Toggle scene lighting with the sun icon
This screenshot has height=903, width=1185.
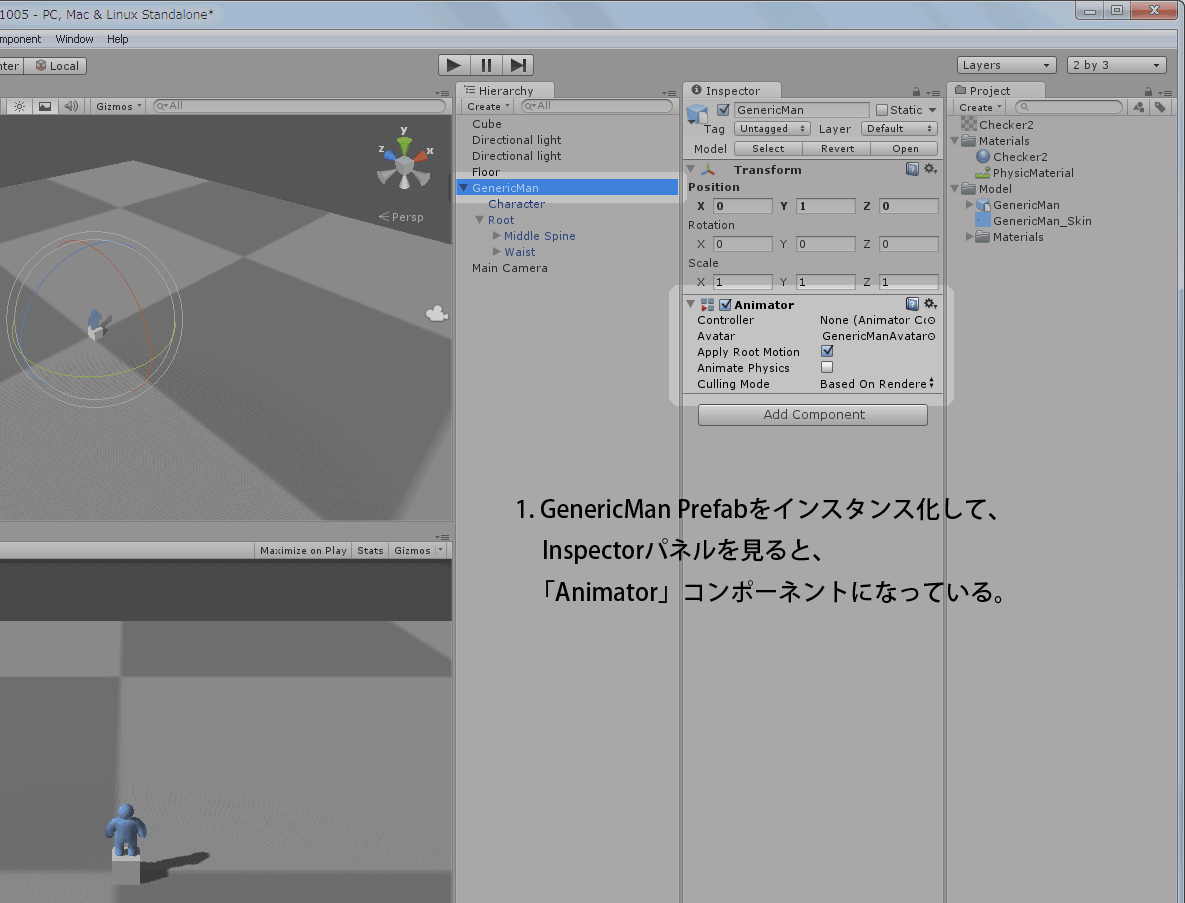(18, 105)
